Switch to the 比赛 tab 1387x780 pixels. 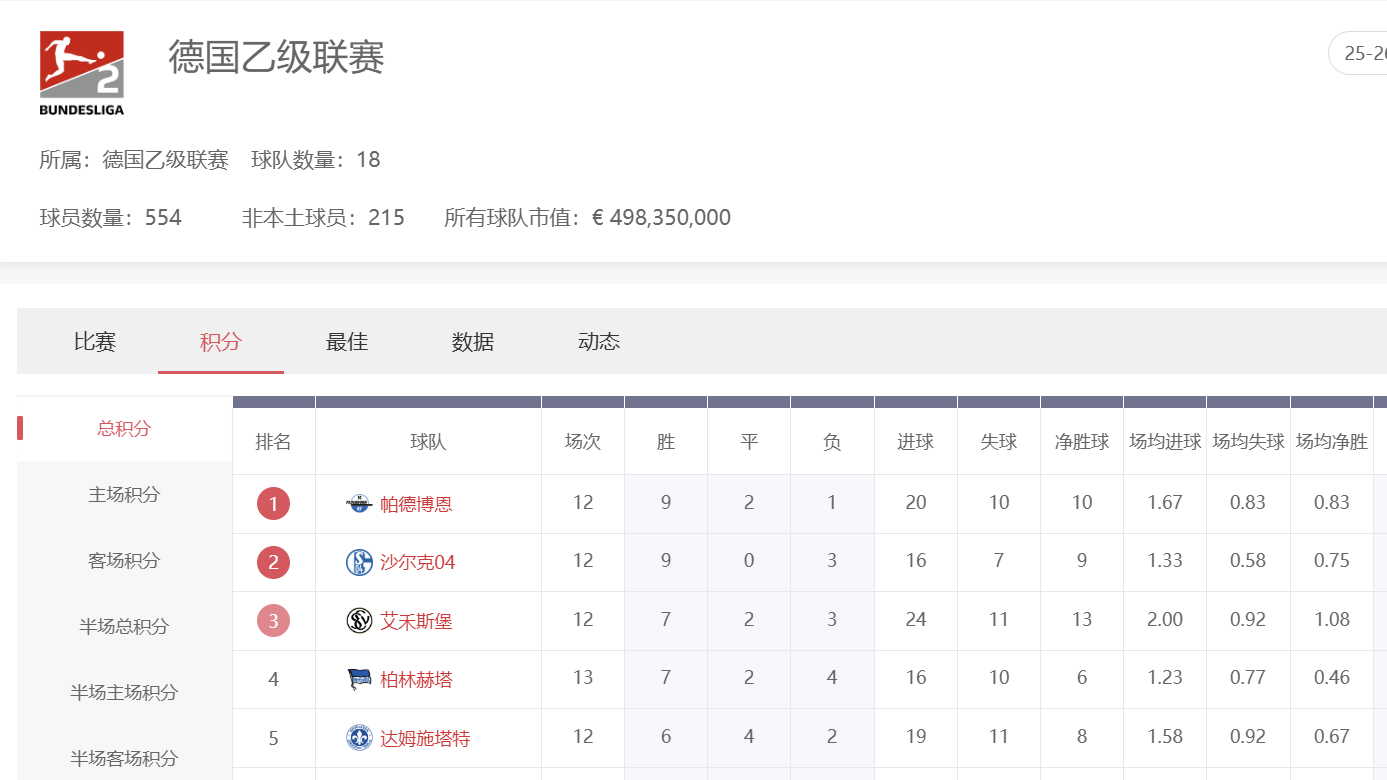point(95,341)
